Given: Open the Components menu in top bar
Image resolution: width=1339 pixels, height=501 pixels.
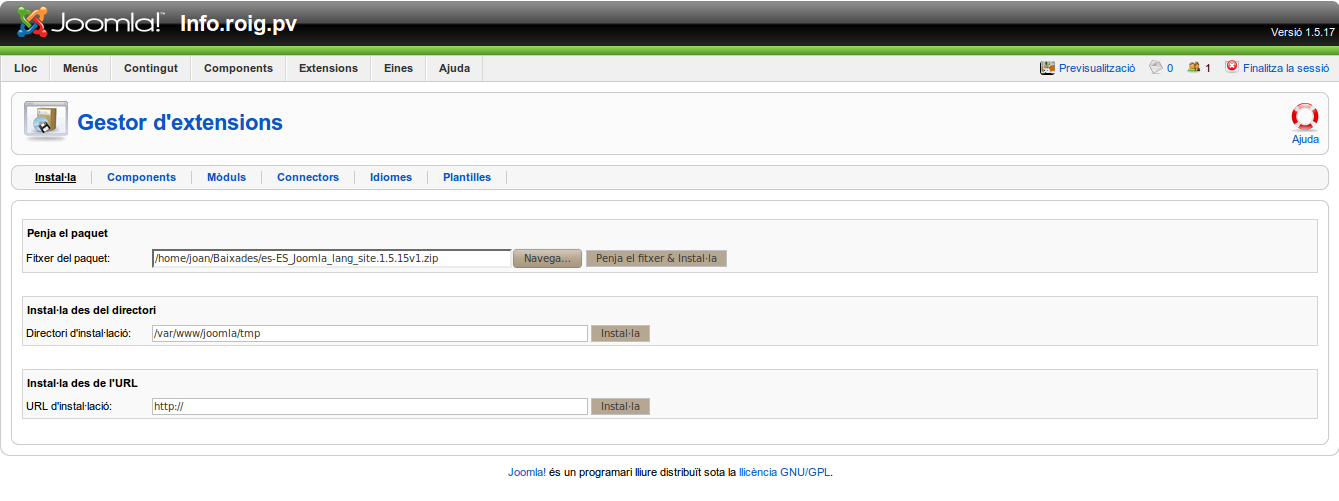Looking at the screenshot, I should click(x=238, y=68).
